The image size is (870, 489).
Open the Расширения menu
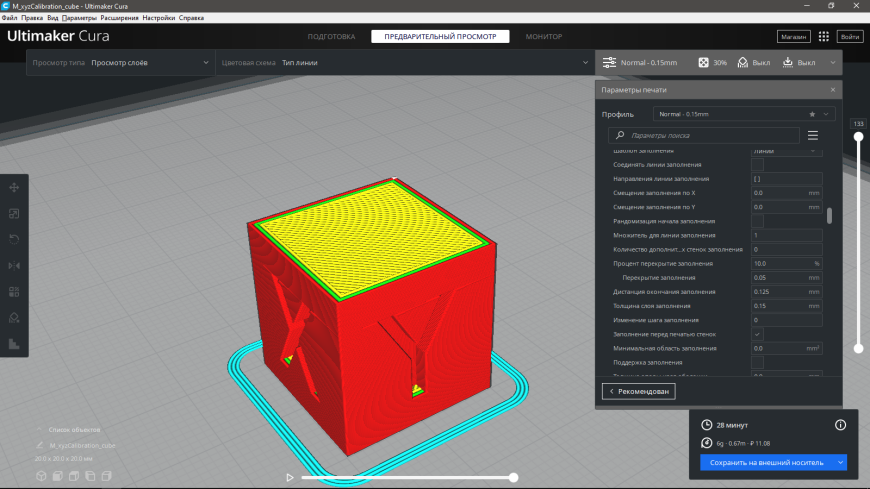[119, 18]
